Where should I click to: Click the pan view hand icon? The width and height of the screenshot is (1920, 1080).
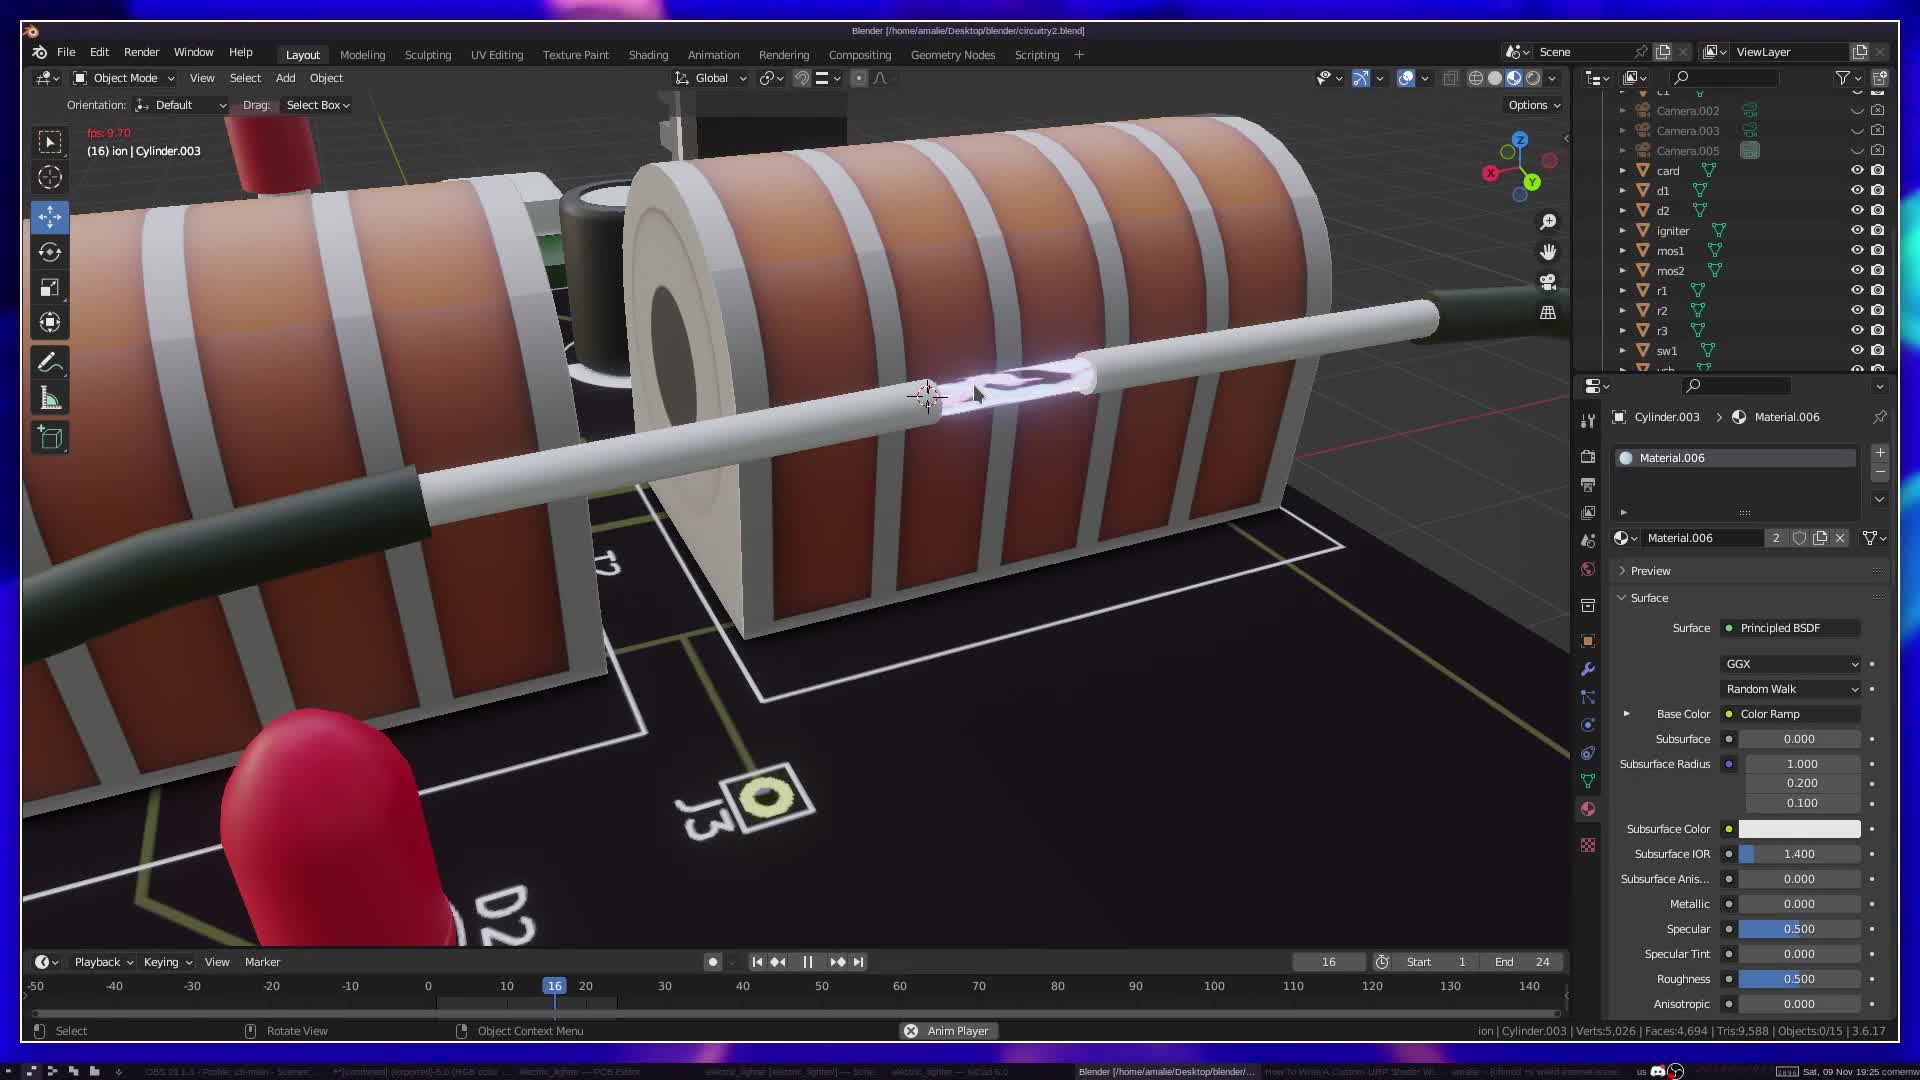point(1548,252)
